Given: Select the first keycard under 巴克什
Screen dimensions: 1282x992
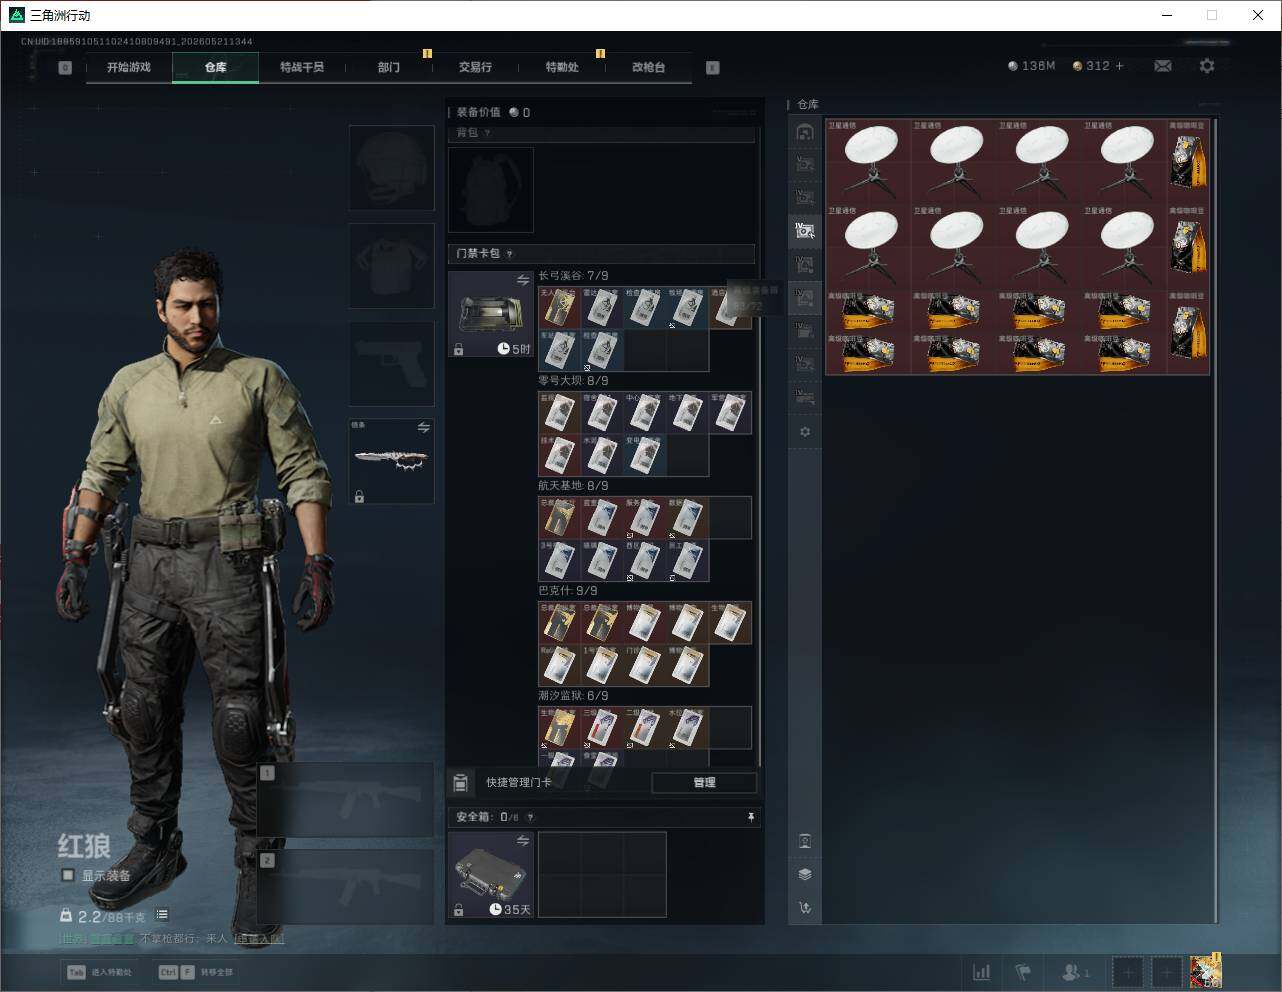Looking at the screenshot, I should 559,623.
